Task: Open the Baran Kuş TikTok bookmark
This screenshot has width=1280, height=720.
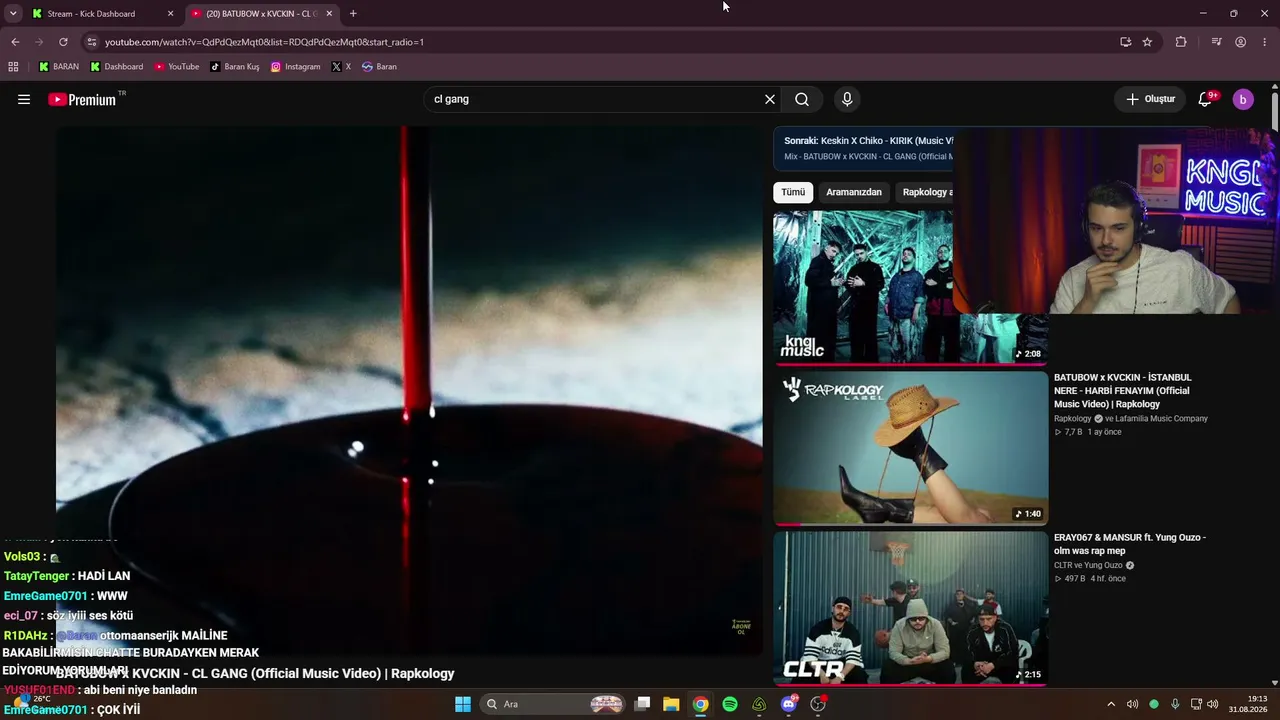Action: click(235, 67)
